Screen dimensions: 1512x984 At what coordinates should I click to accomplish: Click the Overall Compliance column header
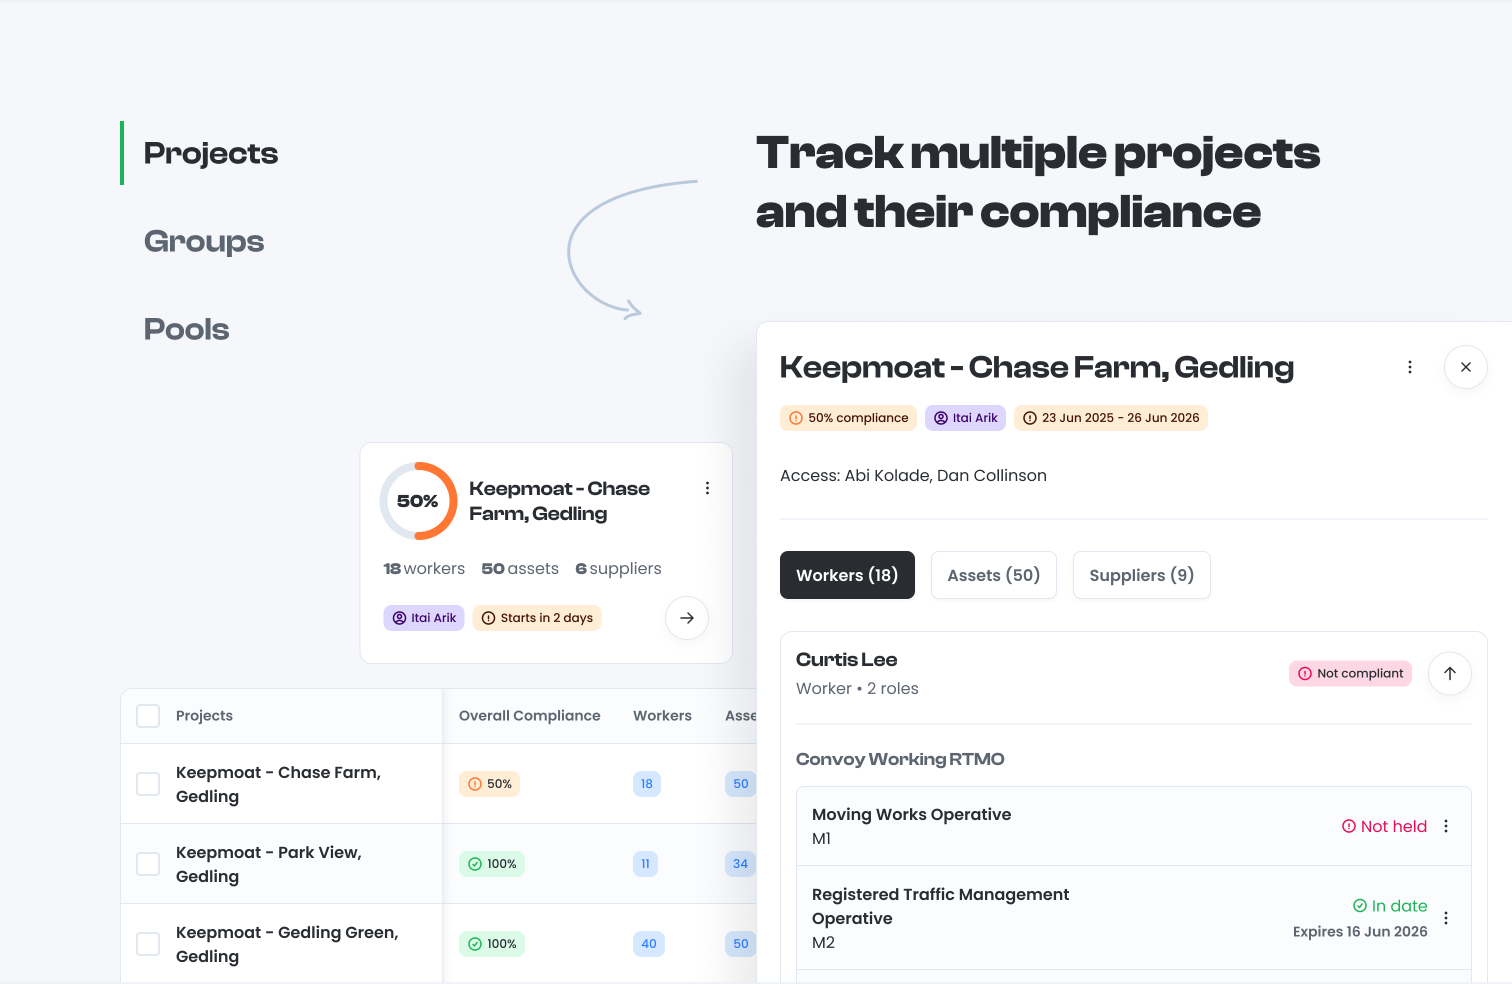529,716
